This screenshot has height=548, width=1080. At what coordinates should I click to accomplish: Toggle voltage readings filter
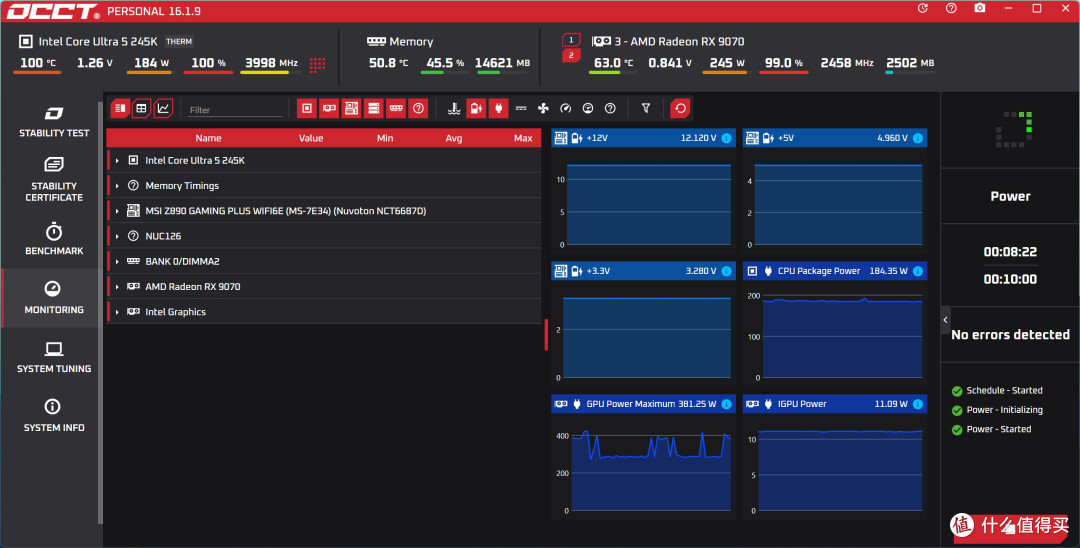[x=476, y=108]
